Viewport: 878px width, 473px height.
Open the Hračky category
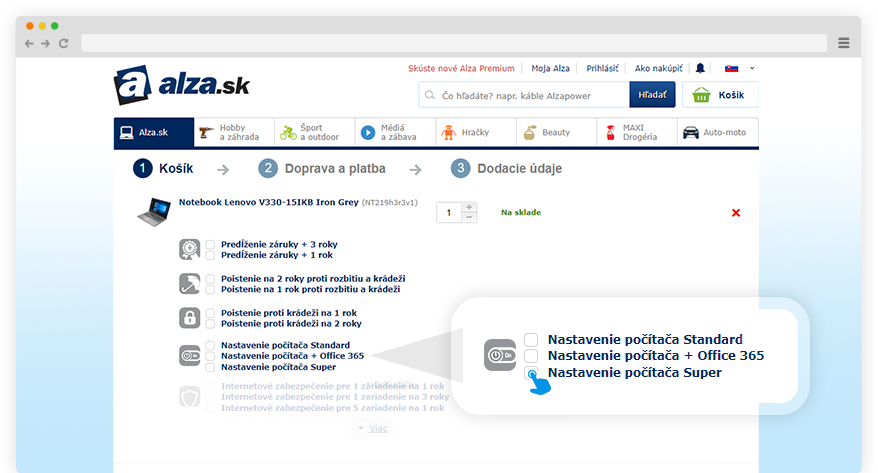click(476, 132)
